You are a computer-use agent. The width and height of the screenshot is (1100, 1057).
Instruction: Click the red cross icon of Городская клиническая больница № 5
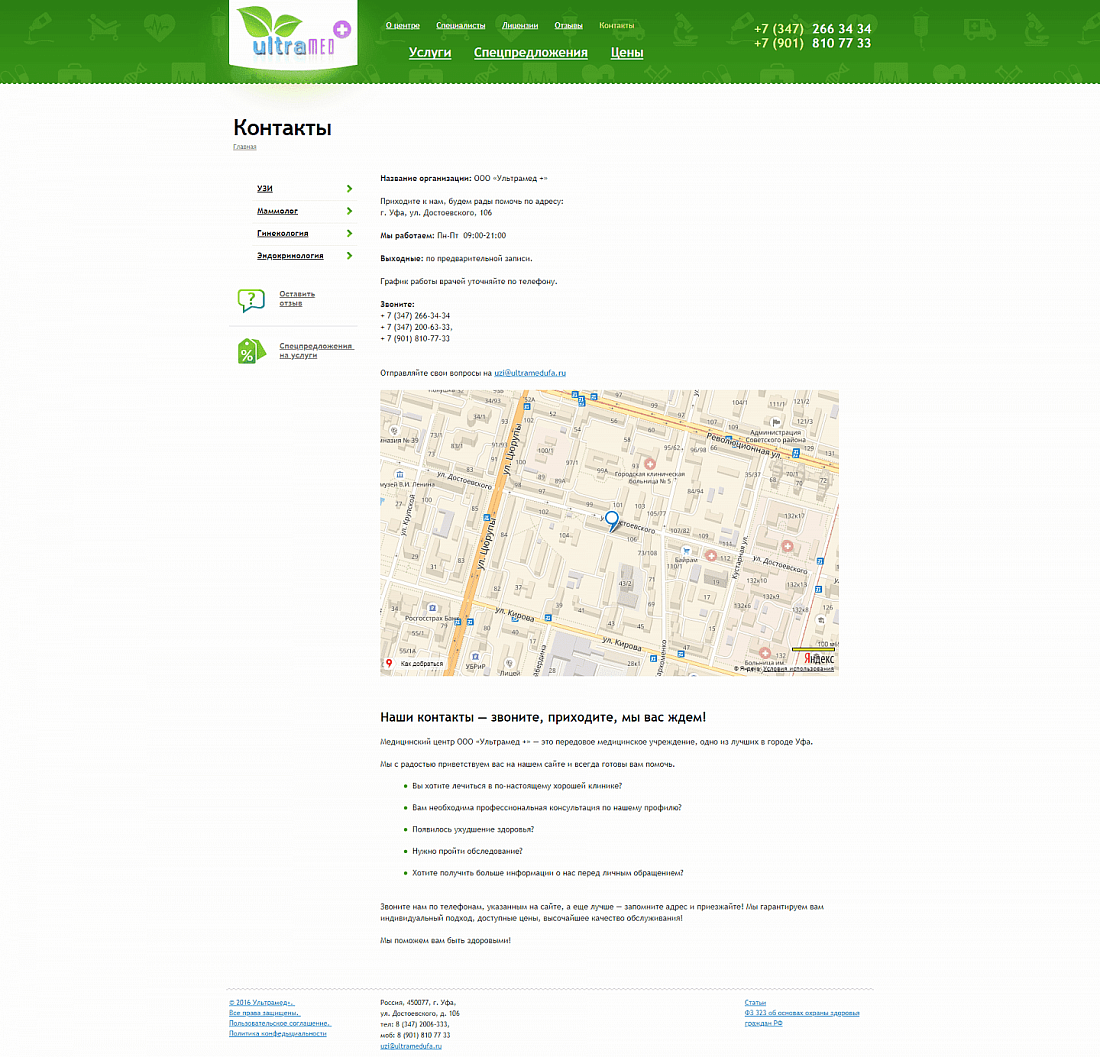point(650,464)
